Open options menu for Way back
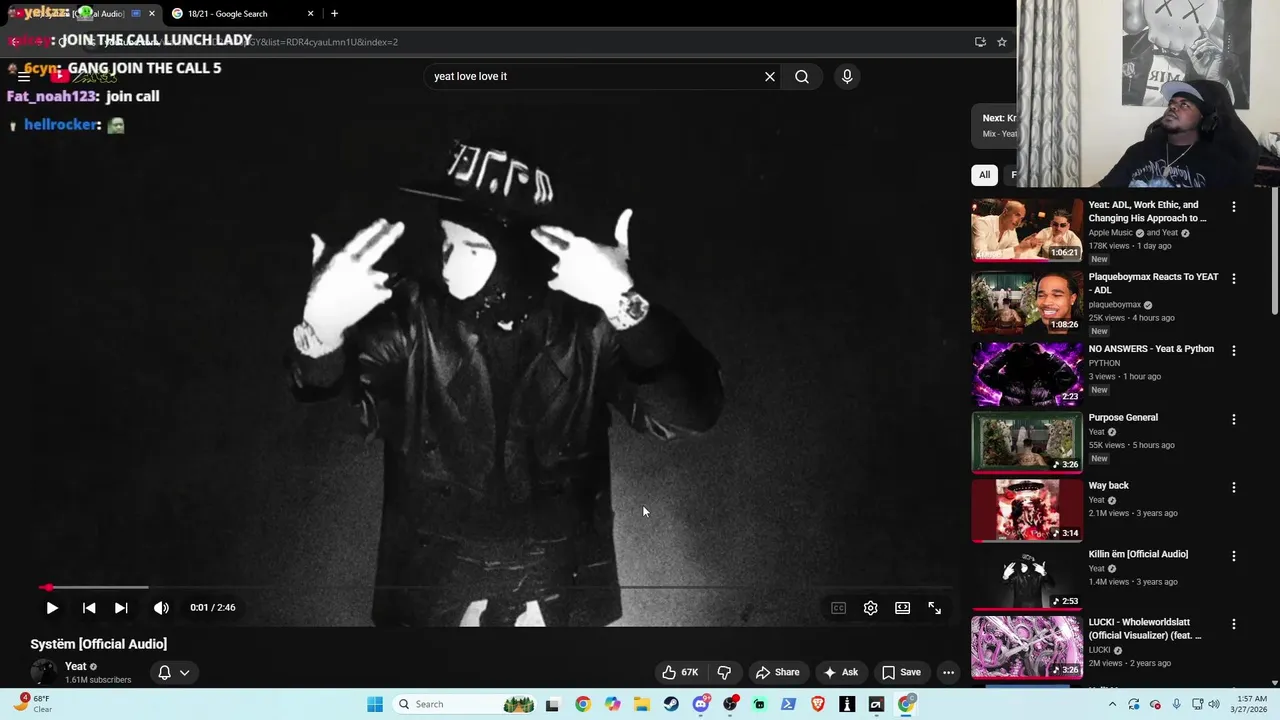Image resolution: width=1280 pixels, height=720 pixels. click(1234, 487)
